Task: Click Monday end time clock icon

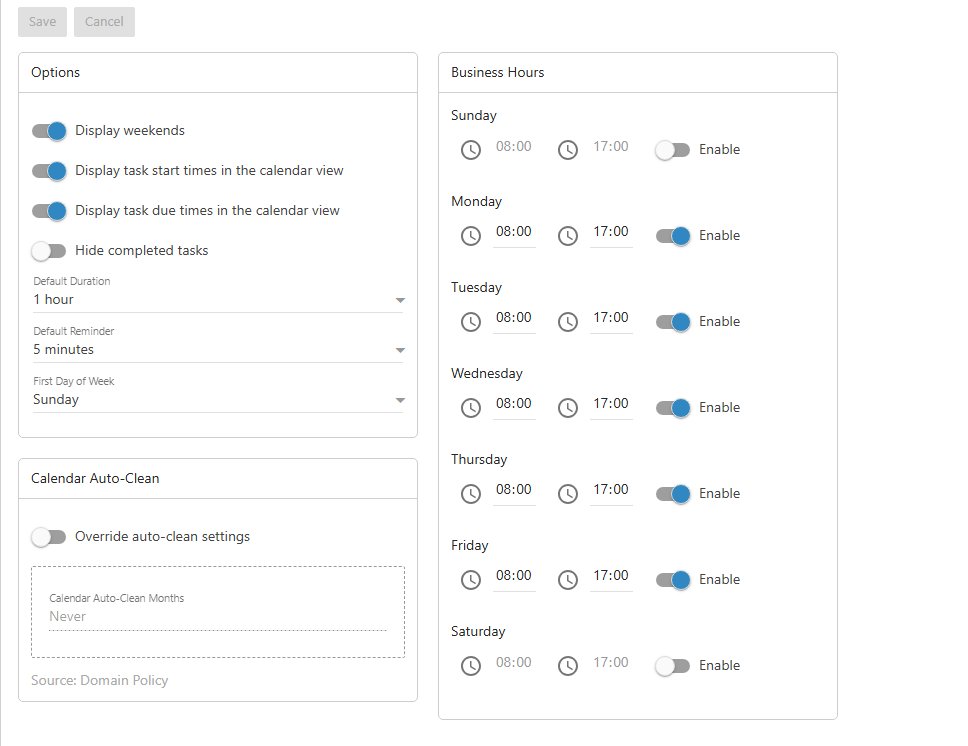Action: point(568,236)
